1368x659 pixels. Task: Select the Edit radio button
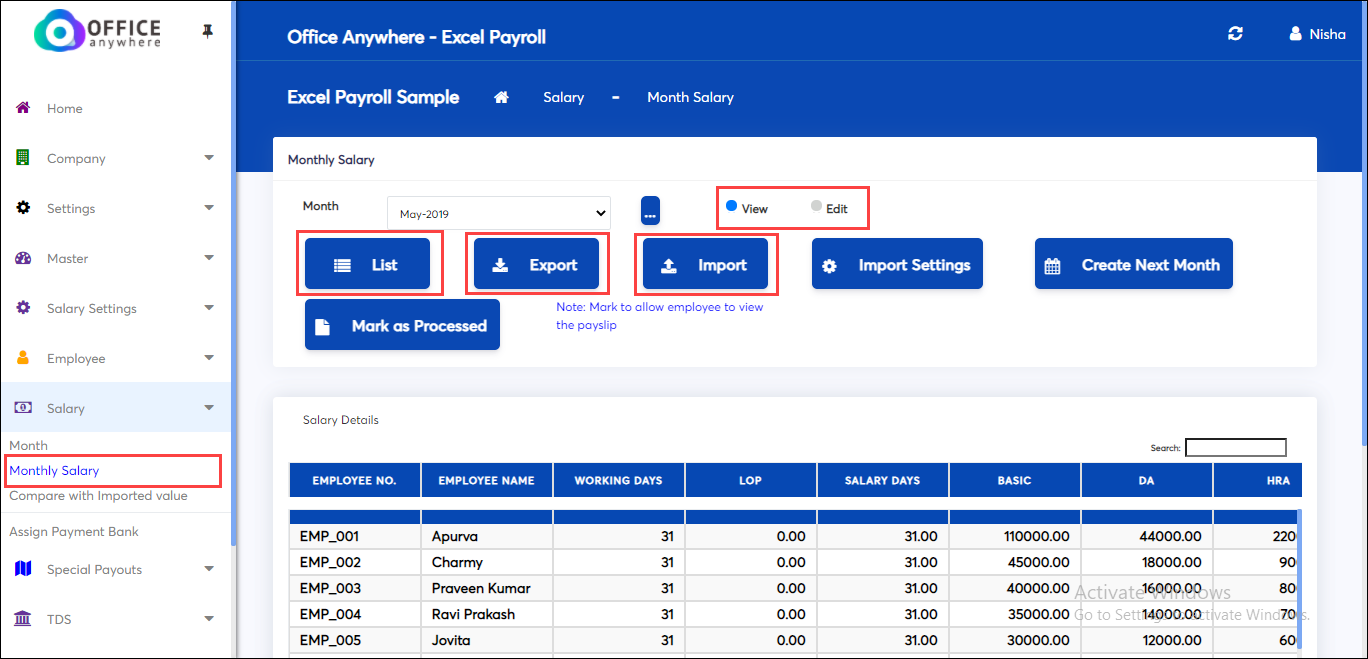(816, 206)
